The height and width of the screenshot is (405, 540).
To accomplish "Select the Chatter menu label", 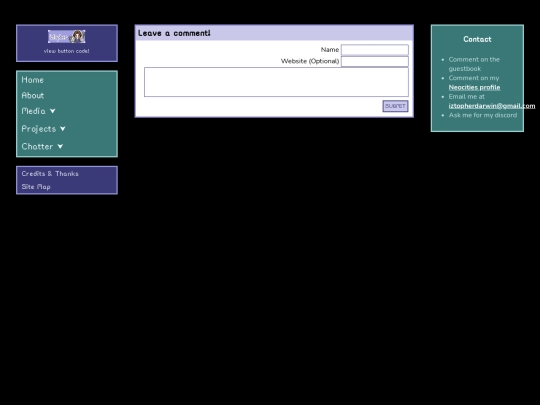I will [37, 146].
